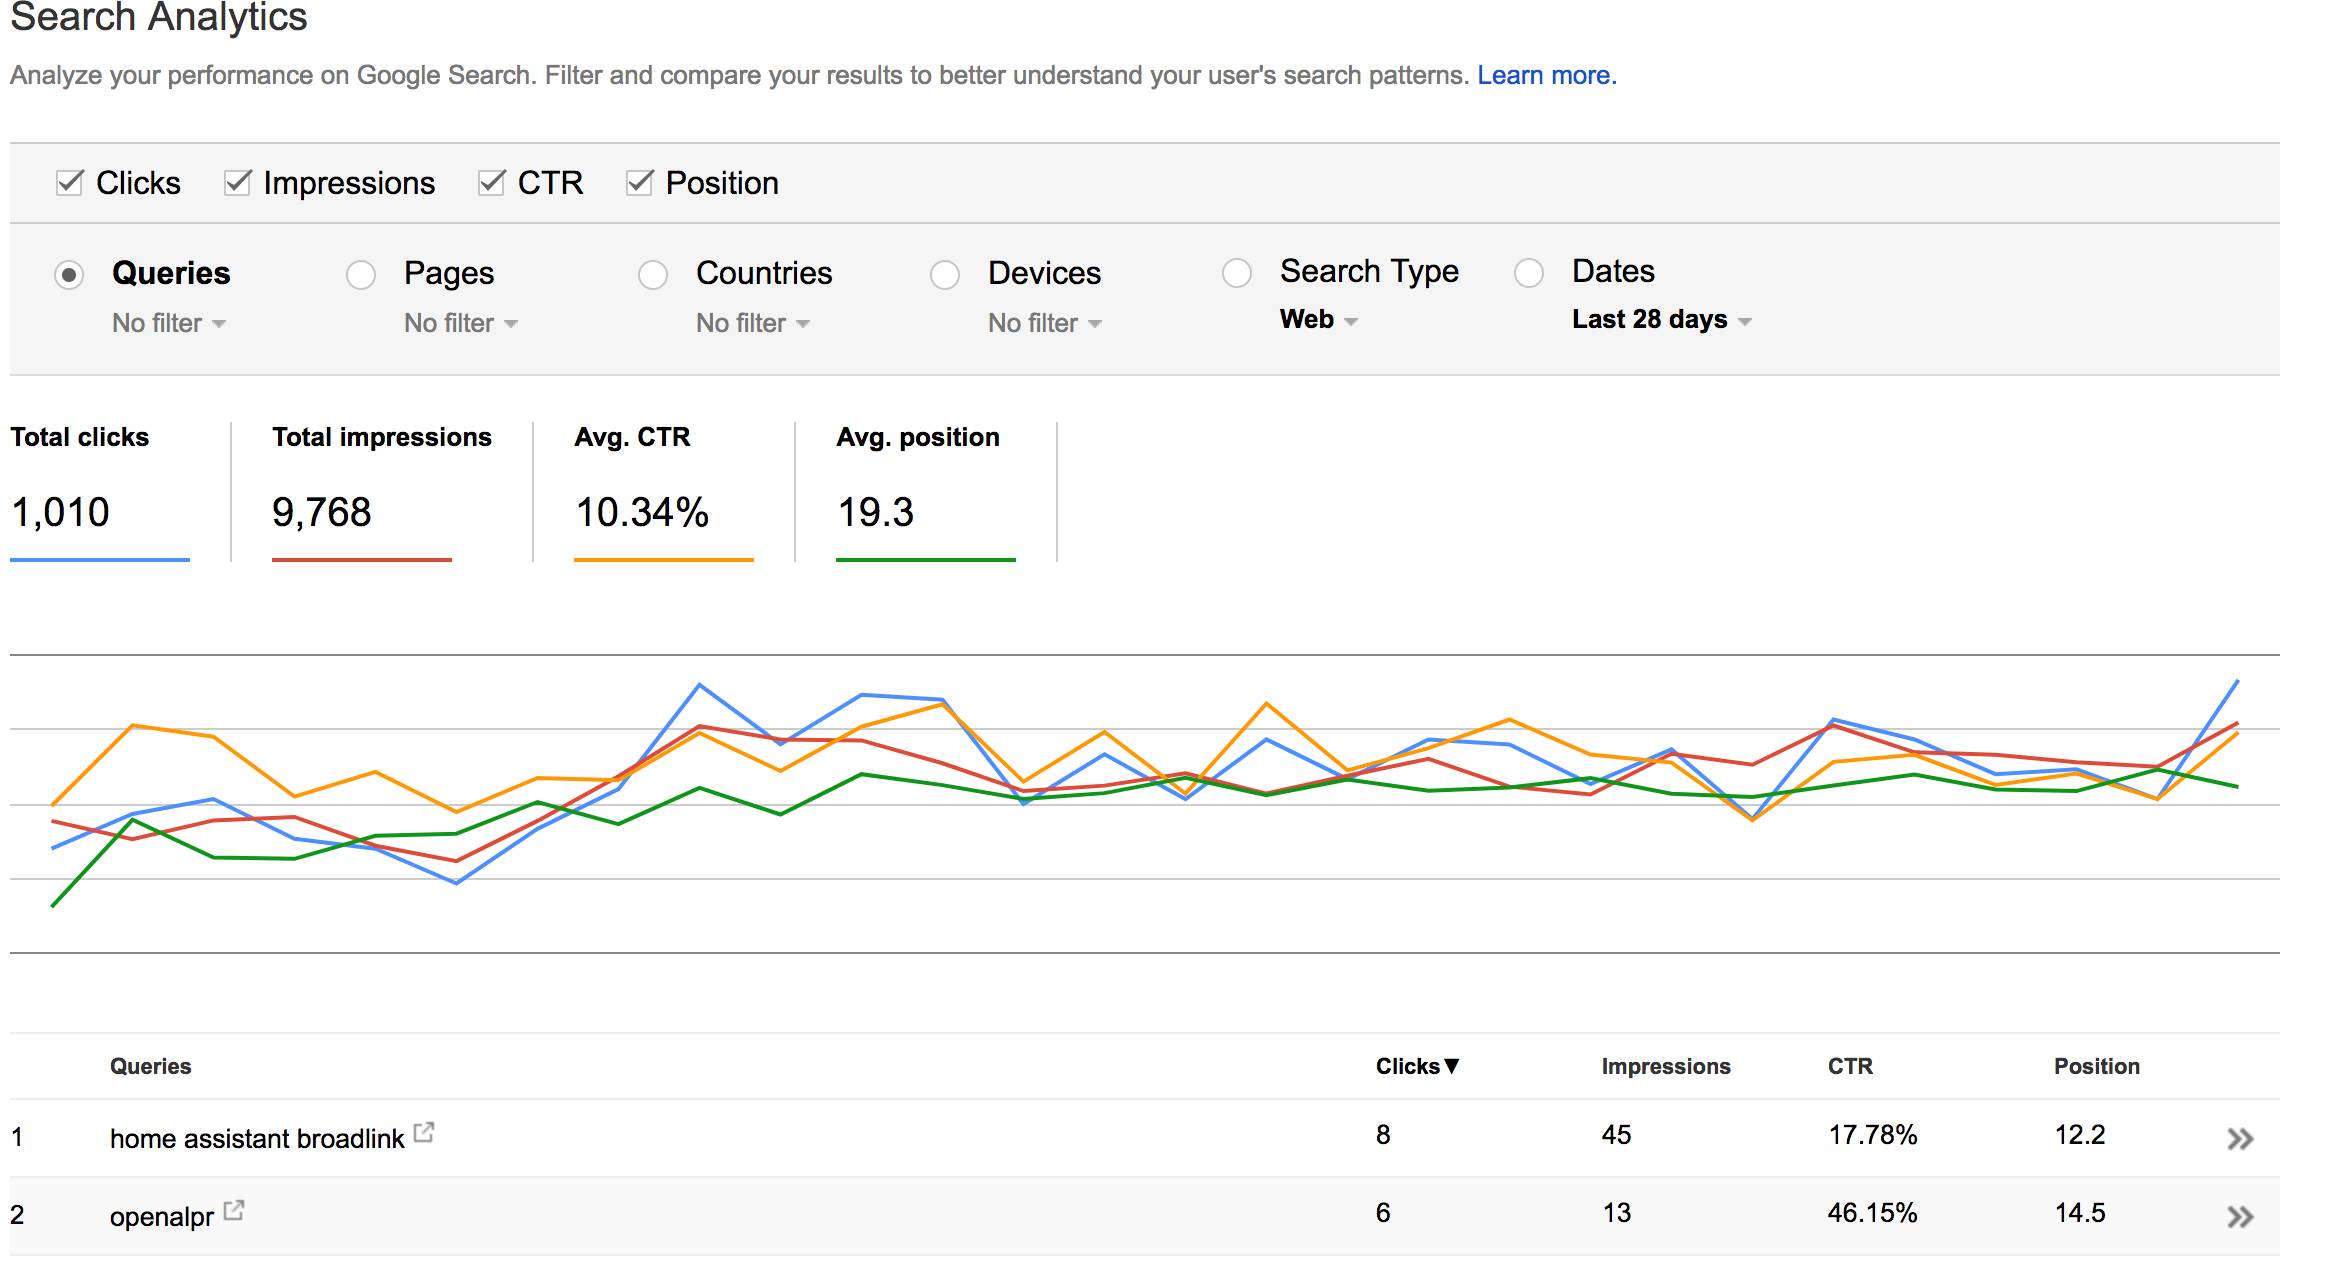Click the orange Avg. CTR color bar
The width and height of the screenshot is (2326, 1264).
[x=663, y=560]
